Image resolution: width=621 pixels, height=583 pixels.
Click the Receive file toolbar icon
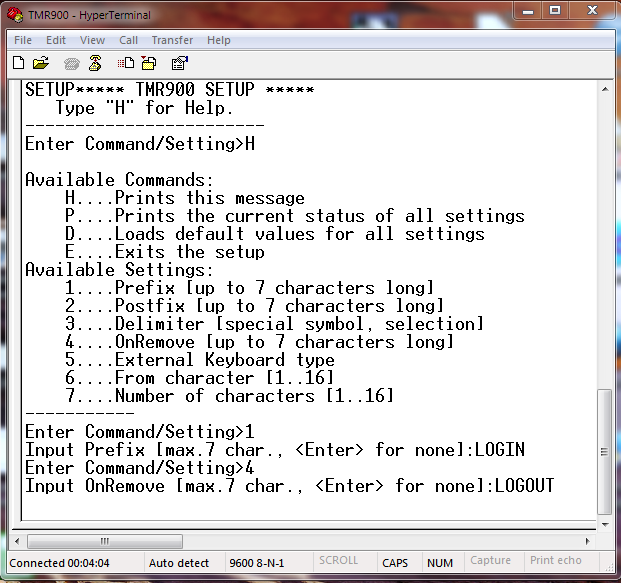tap(148, 62)
